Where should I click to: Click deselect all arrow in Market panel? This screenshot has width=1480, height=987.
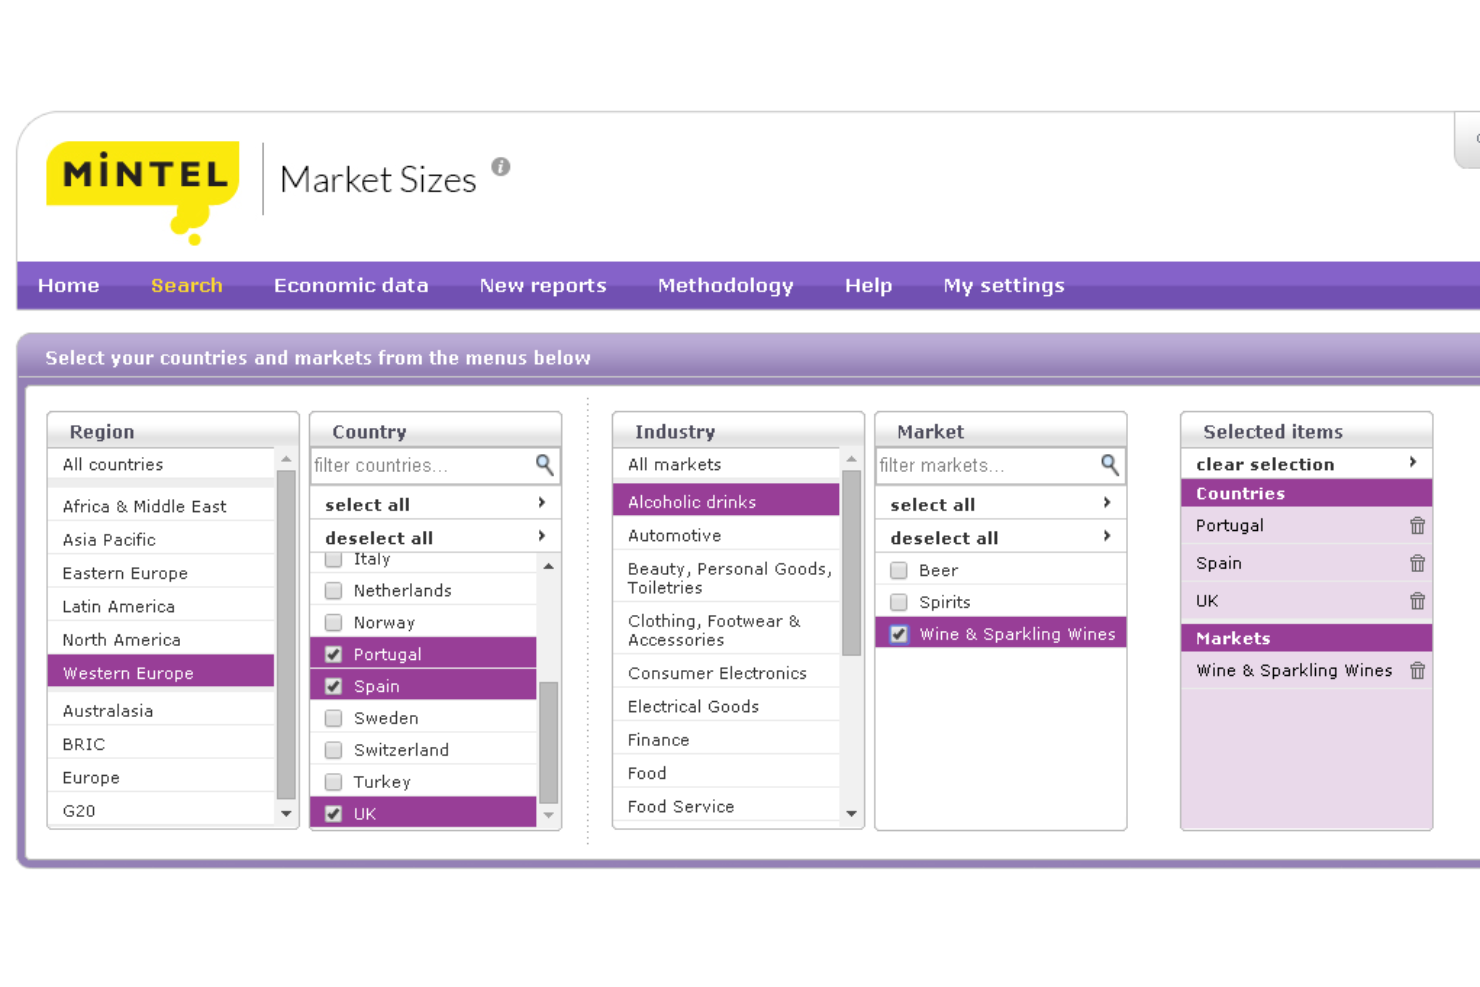[1107, 536]
